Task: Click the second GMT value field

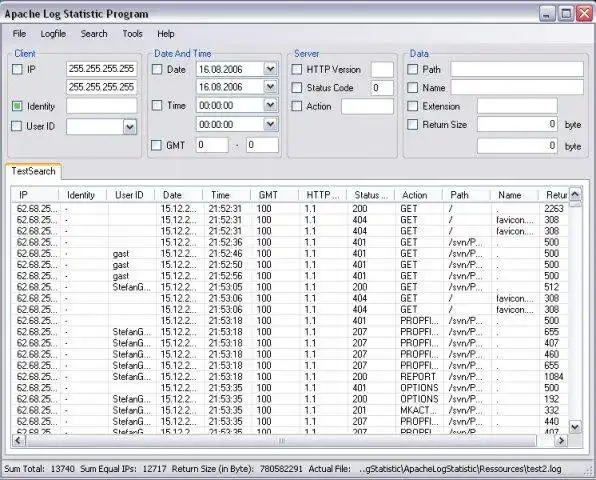Action: [262, 145]
